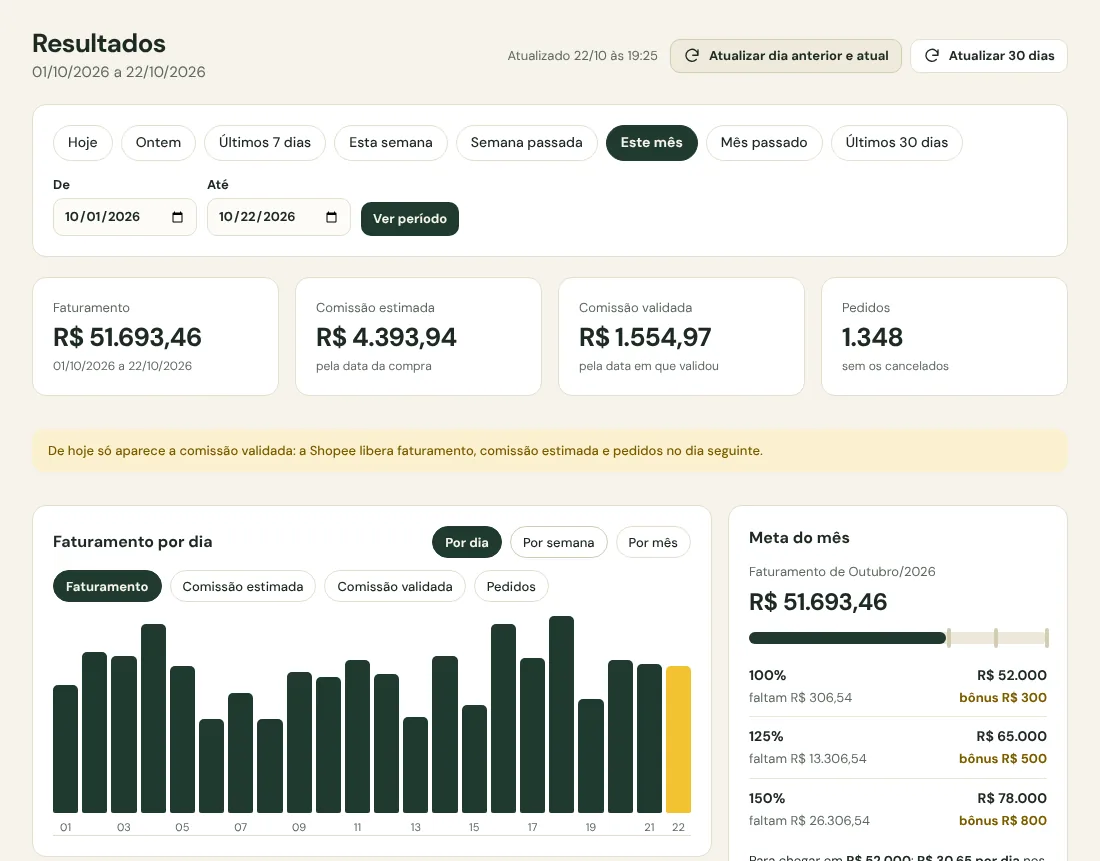Switch the chart to Por dia view
The height and width of the screenshot is (861, 1100).
(x=467, y=542)
